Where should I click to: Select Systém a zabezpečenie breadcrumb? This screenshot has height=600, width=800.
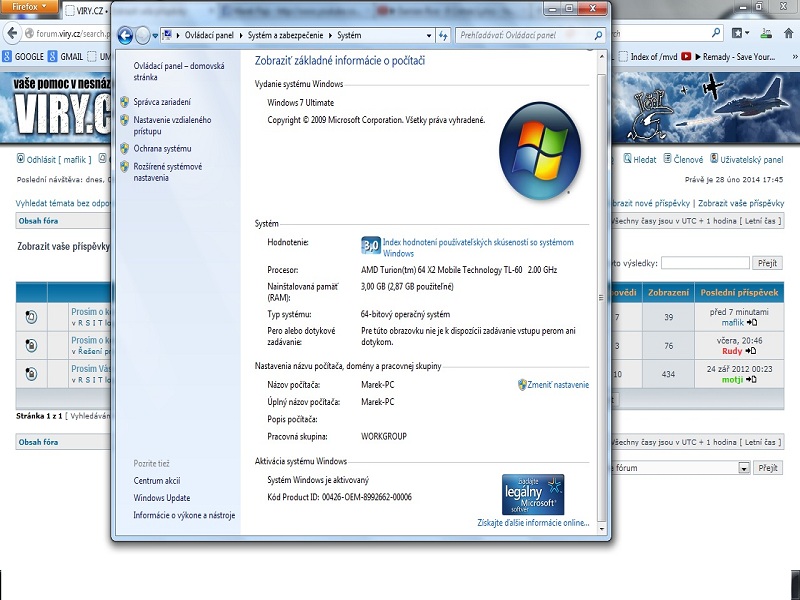[x=285, y=35]
